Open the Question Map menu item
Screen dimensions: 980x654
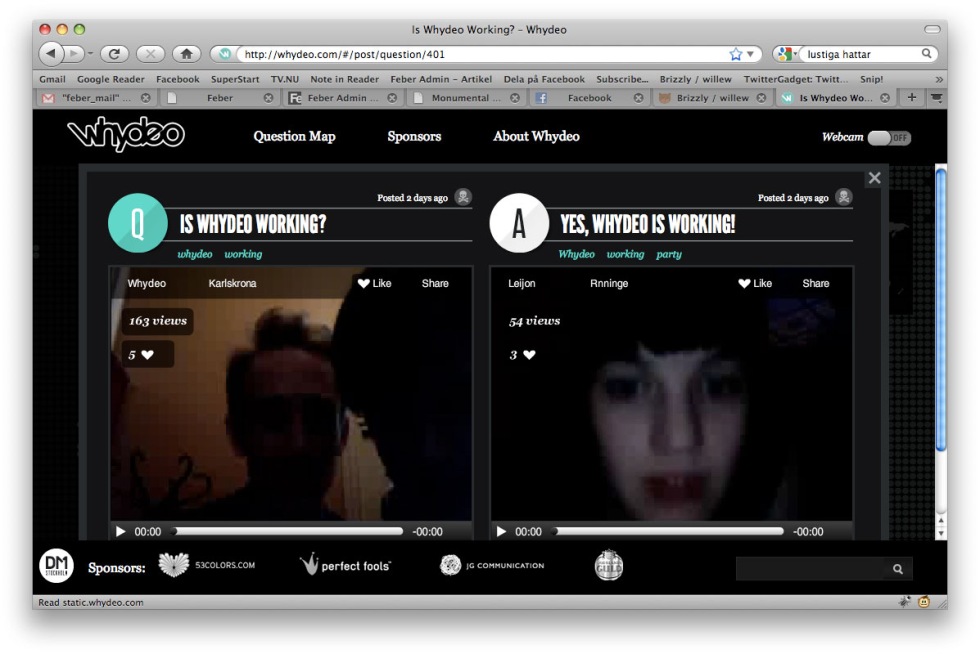tap(294, 137)
